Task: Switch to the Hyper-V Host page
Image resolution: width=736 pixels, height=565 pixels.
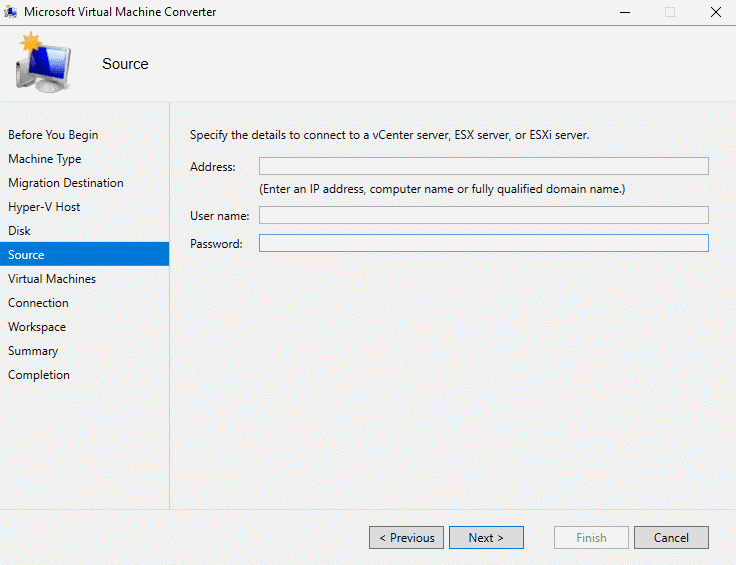Action: tap(44, 207)
